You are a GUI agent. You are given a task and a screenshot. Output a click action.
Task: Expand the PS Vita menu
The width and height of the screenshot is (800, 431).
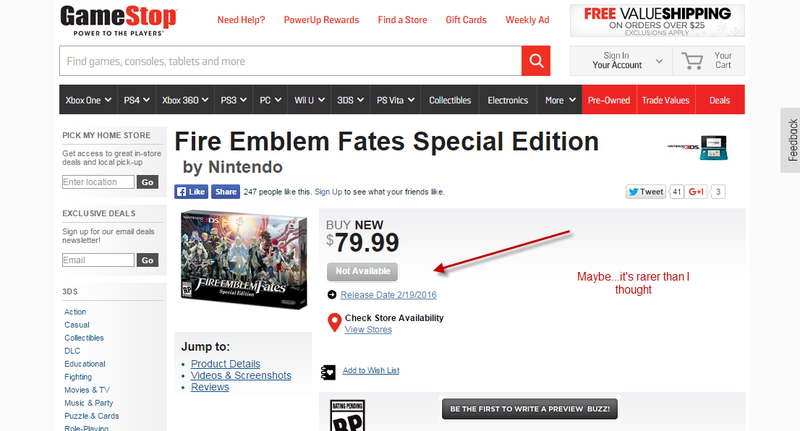pyautogui.click(x=395, y=100)
